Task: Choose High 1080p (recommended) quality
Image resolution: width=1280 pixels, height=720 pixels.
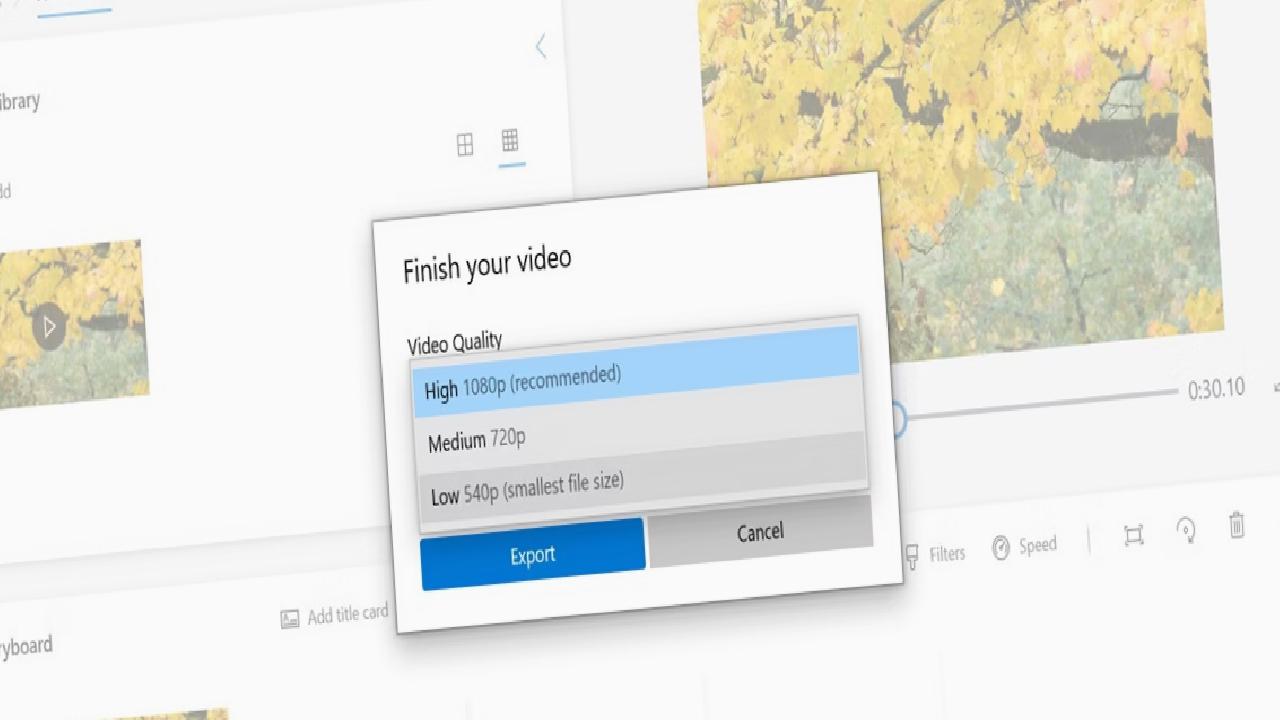Action: (636, 374)
